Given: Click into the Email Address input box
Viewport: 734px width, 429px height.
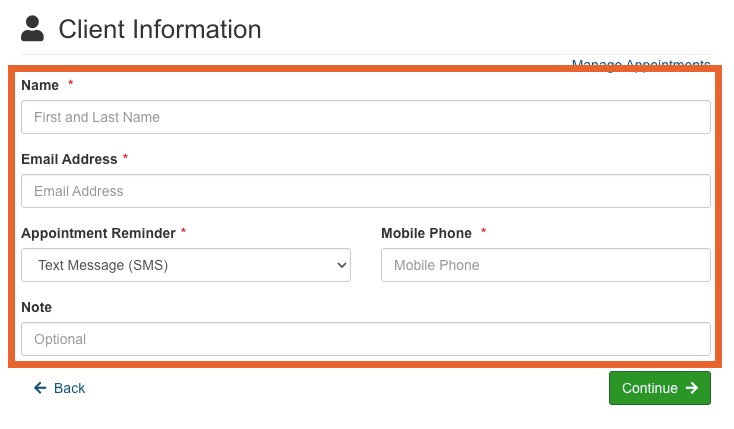Looking at the screenshot, I should (366, 191).
